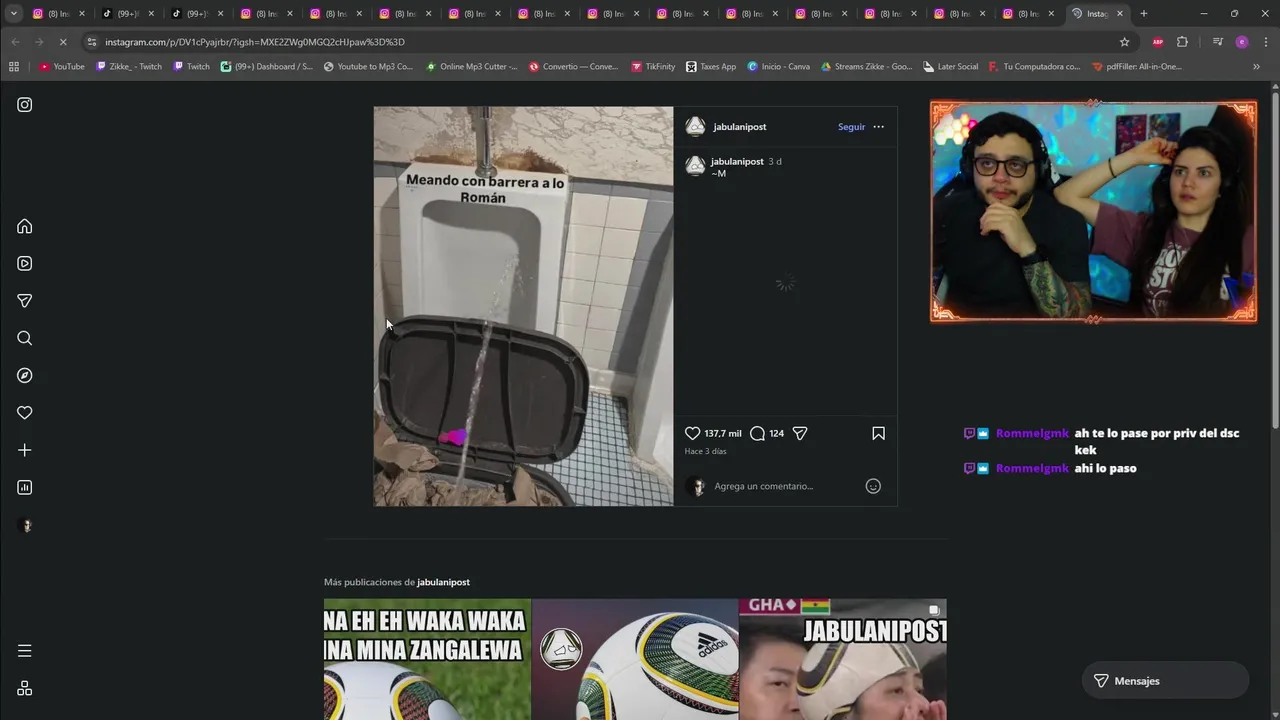The image size is (1280, 720).
Task: Open the Later Social bookmark
Action: tap(950, 67)
